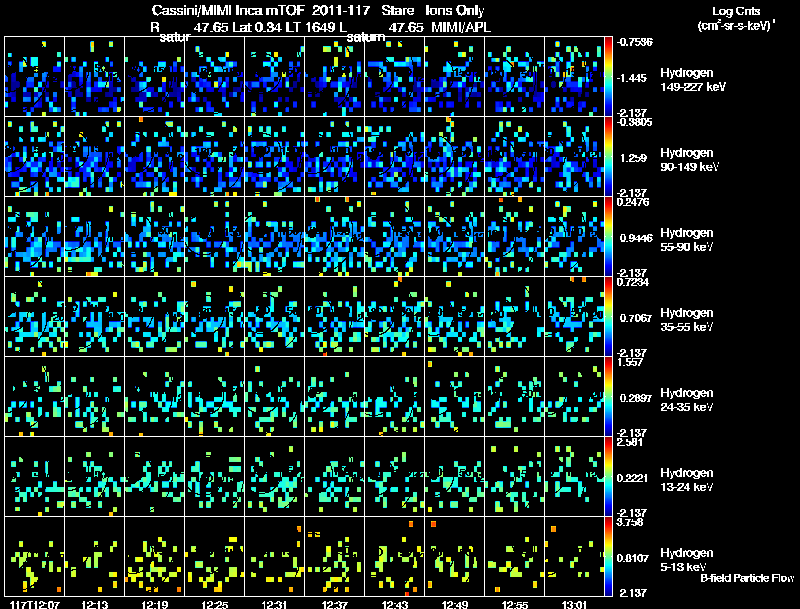Click the Hydrogen 24-35 keV row label

pyautogui.click(x=687, y=400)
